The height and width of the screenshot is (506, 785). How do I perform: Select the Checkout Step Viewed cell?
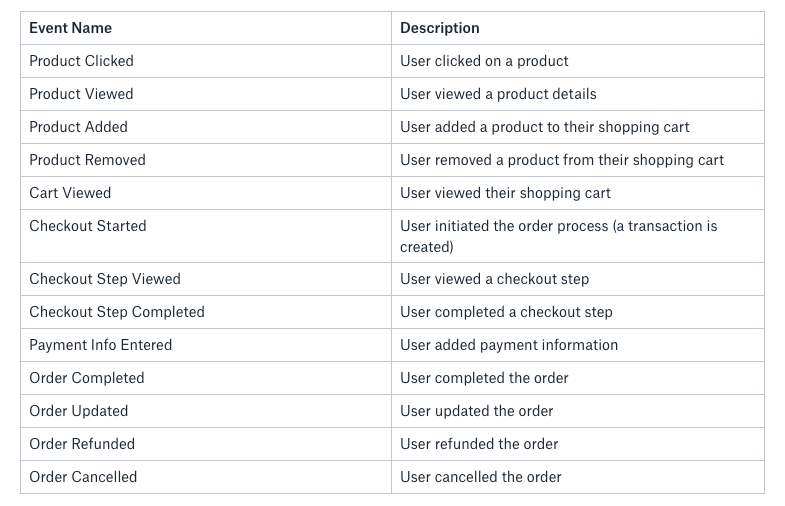[105, 279]
